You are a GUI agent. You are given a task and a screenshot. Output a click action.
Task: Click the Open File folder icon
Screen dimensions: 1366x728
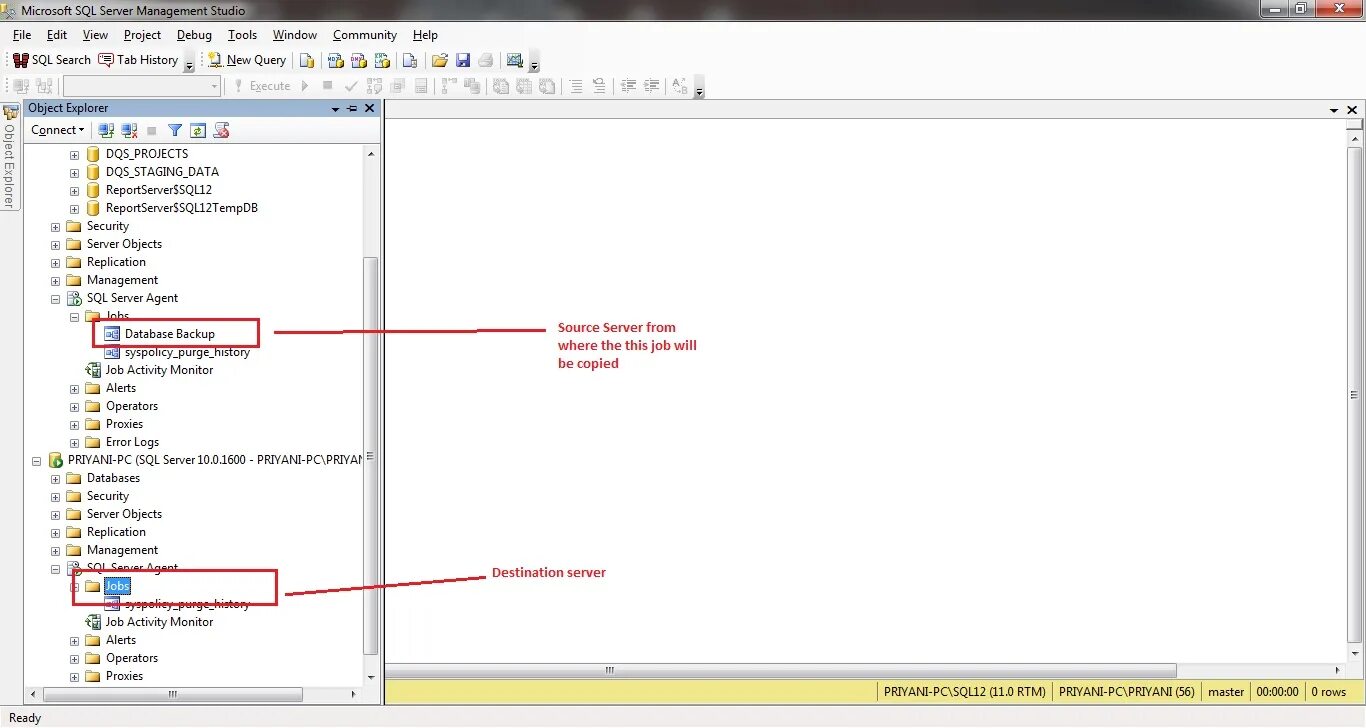point(440,60)
